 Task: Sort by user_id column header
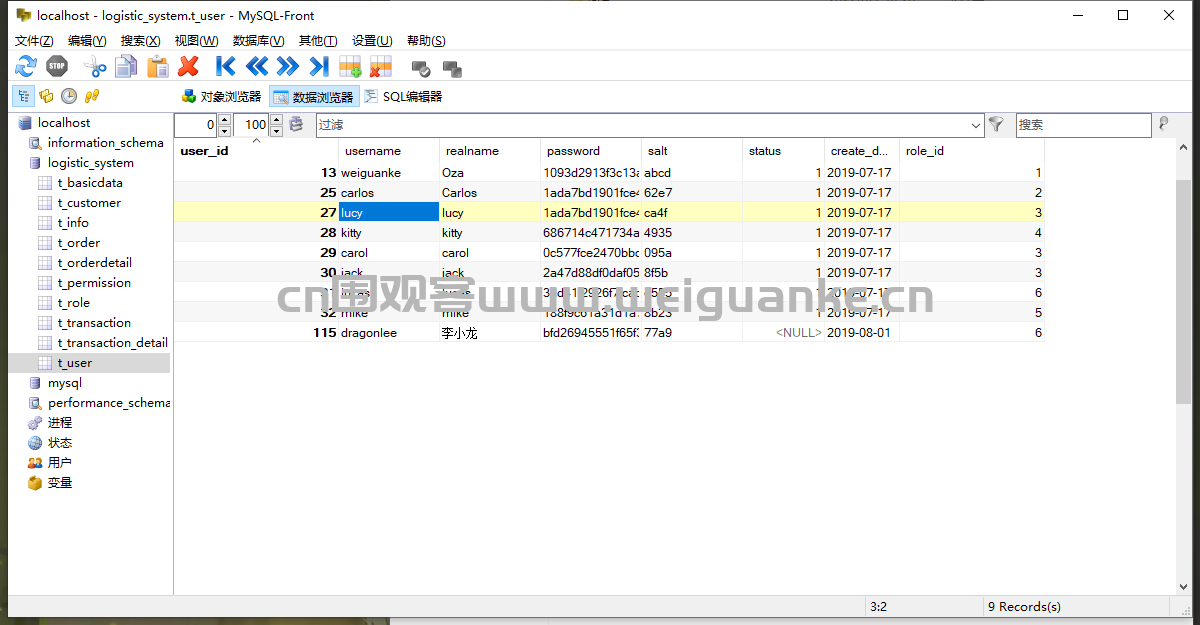(256, 151)
